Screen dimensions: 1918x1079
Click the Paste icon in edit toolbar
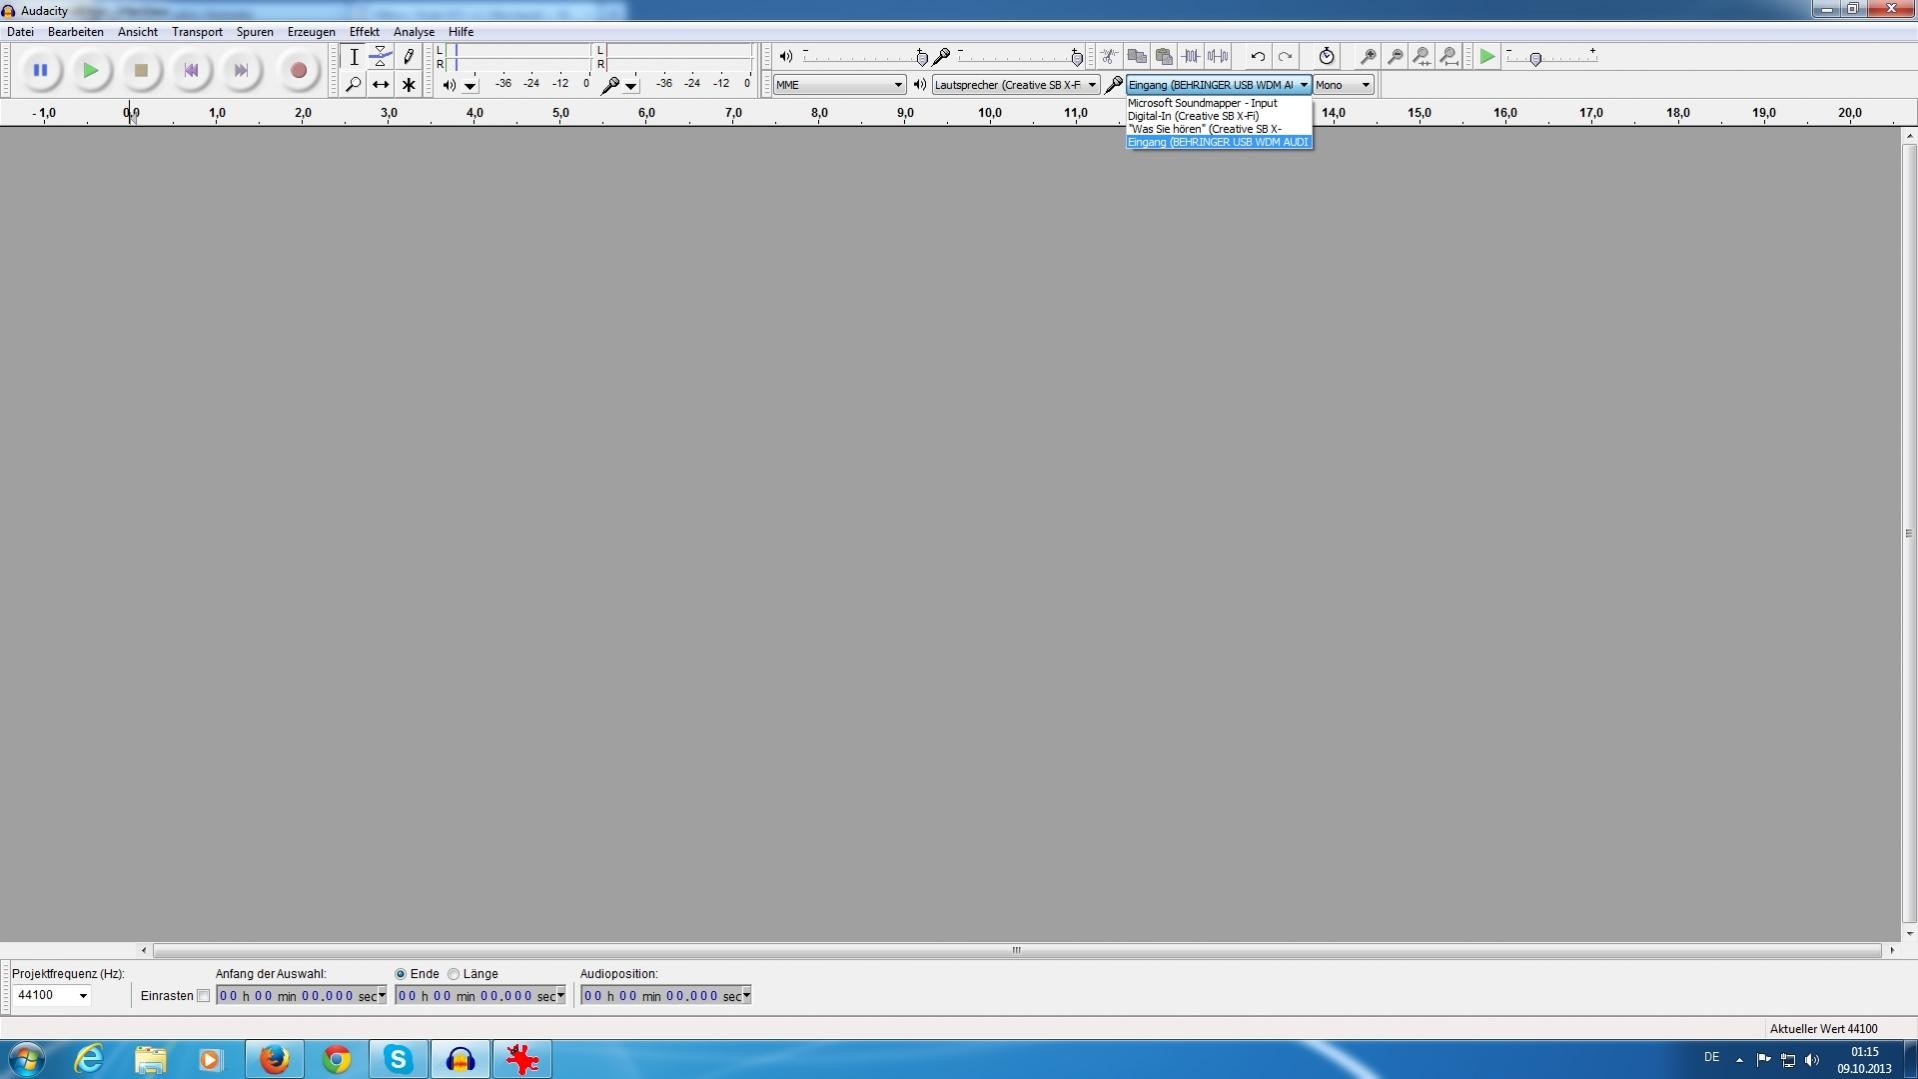click(x=1164, y=57)
